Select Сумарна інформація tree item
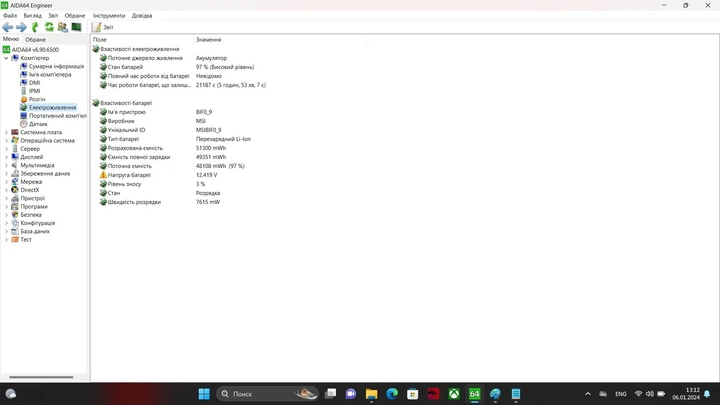Screen dimensions: 720x405 [56, 66]
